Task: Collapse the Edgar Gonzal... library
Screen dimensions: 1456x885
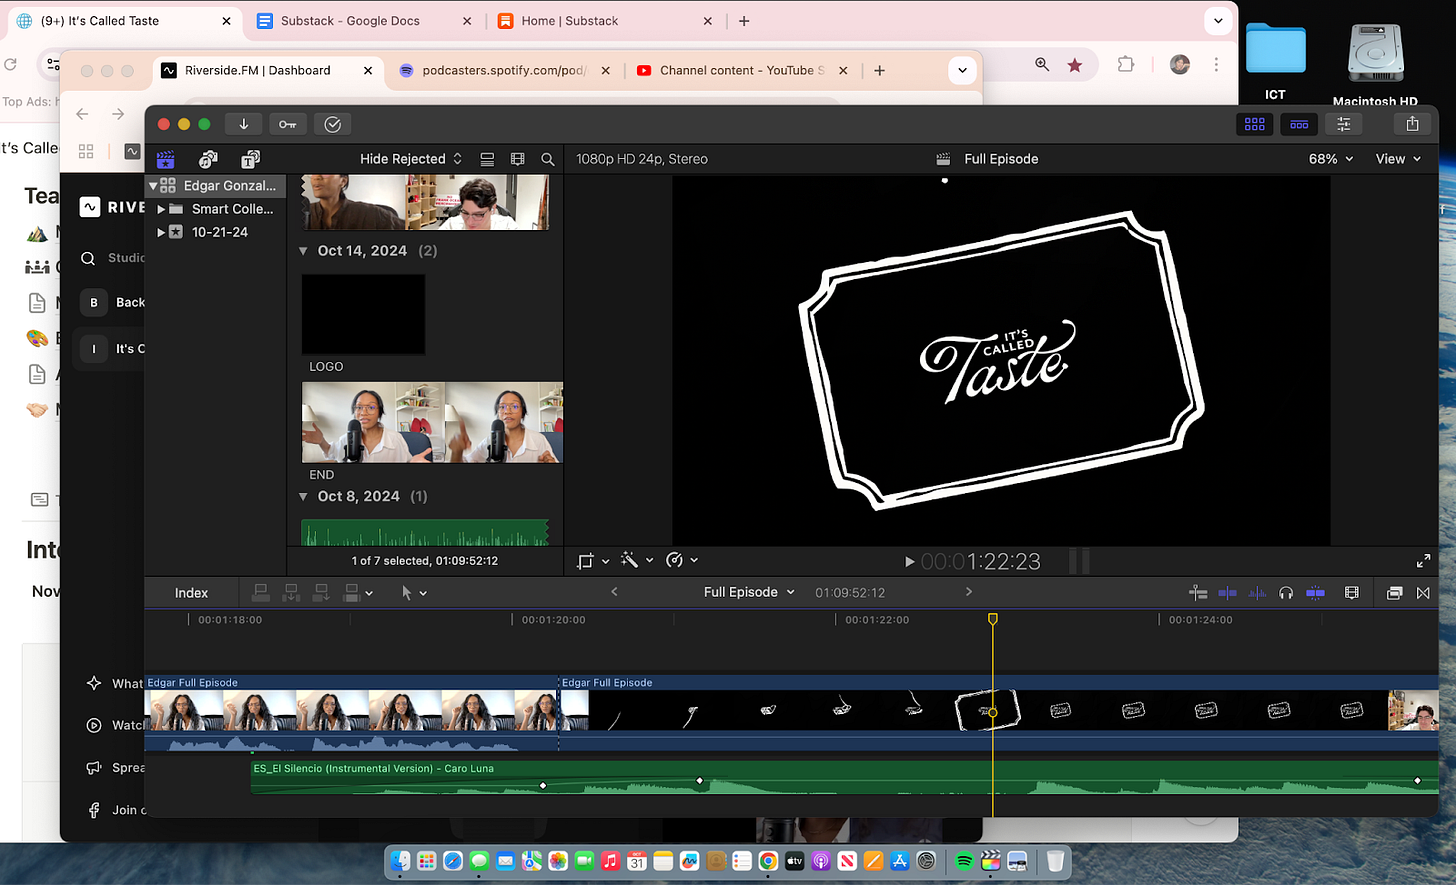Action: click(153, 186)
